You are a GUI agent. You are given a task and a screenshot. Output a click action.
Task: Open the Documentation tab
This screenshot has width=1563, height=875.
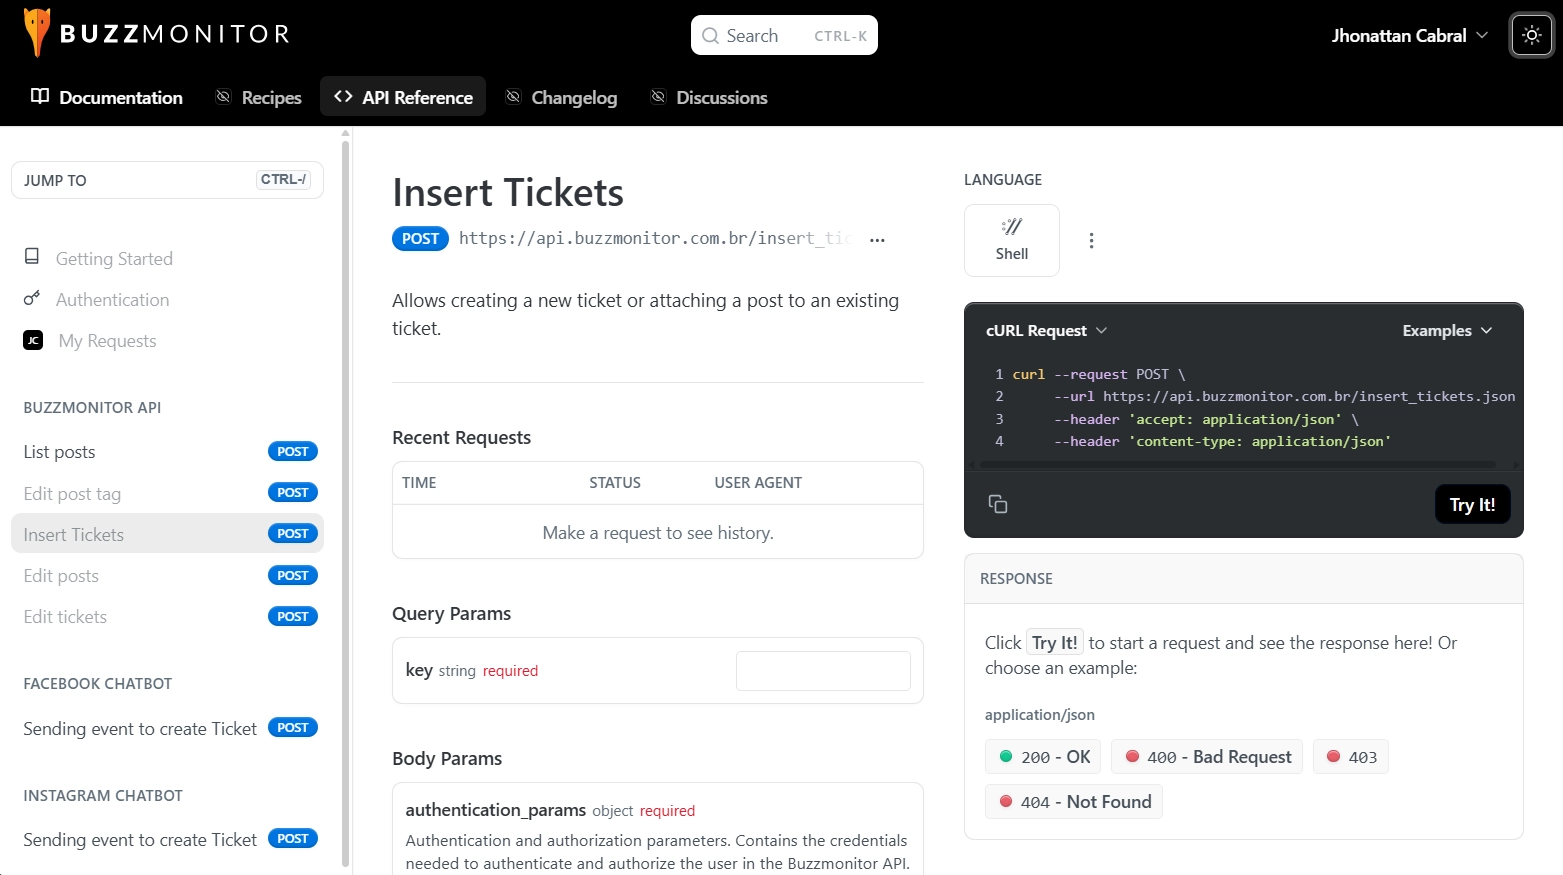point(107,97)
